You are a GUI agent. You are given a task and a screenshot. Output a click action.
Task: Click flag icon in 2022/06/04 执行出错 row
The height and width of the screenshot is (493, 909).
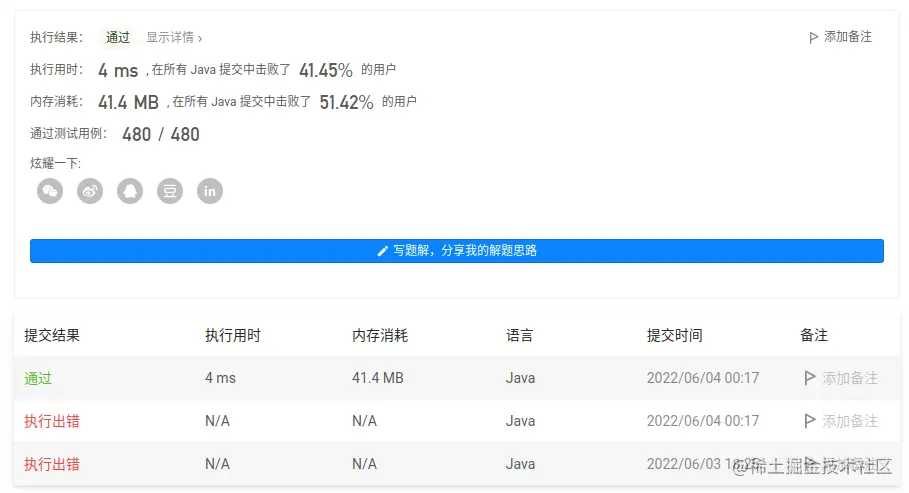tap(810, 421)
